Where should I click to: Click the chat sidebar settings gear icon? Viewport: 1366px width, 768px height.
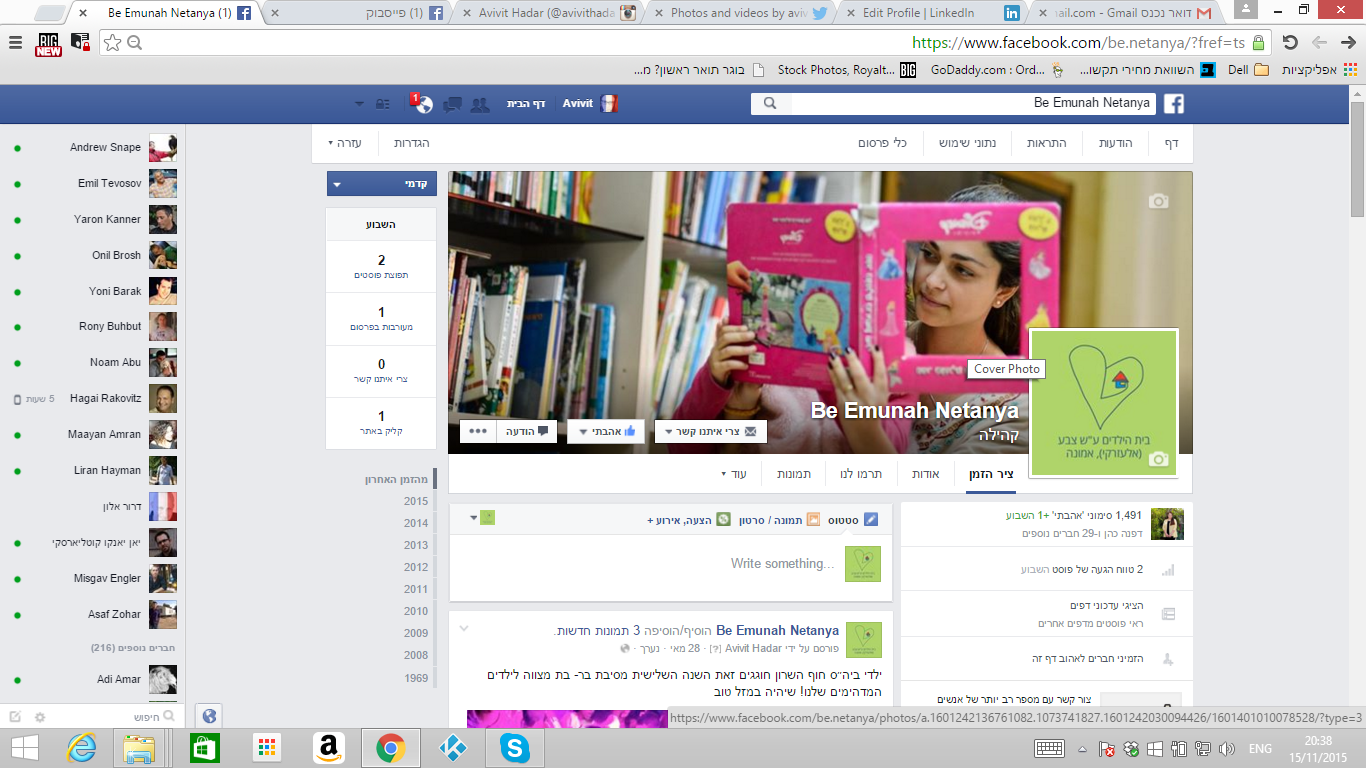click(x=40, y=717)
